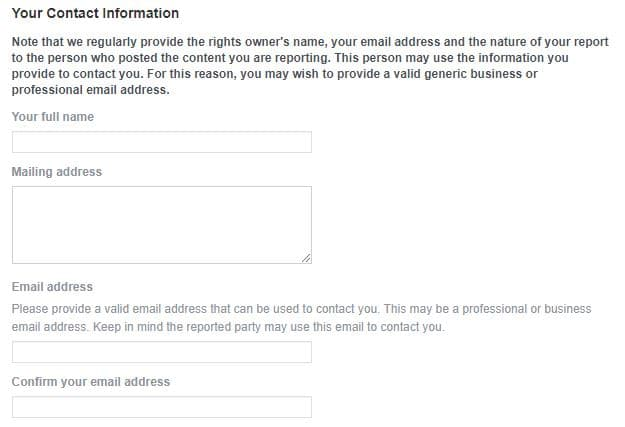Select the Confirm your email address field

(x=161, y=407)
